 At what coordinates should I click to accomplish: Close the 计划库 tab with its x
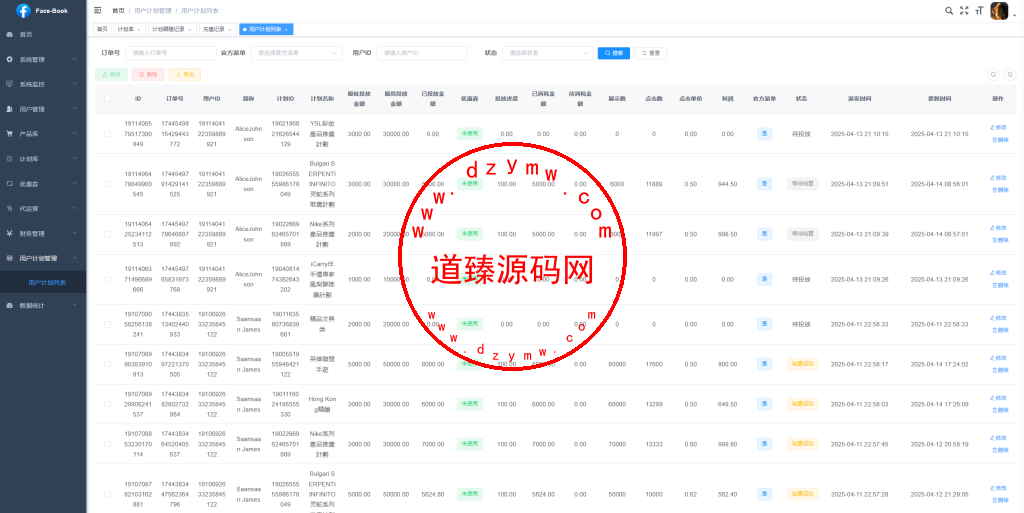coord(139,30)
